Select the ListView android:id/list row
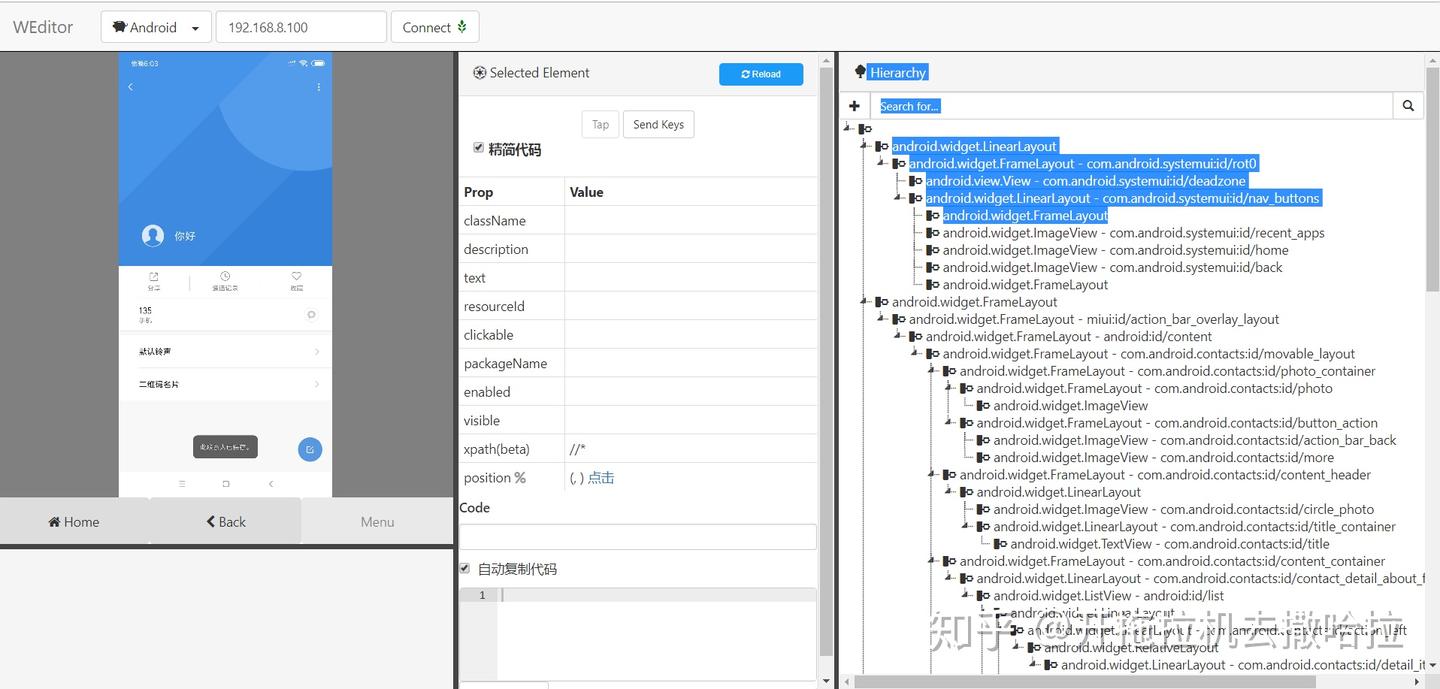 click(x=1108, y=595)
